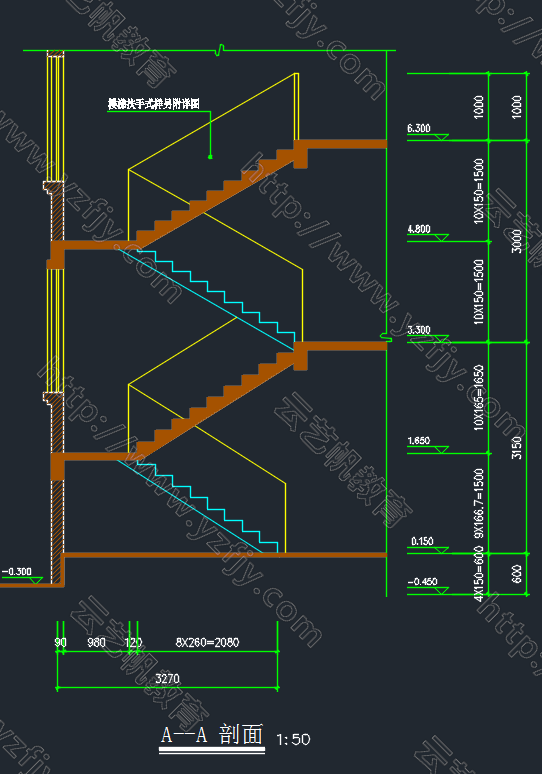This screenshot has width=542, height=774.
Task: Select the break-line symbol on top green line
Action: coord(220,50)
